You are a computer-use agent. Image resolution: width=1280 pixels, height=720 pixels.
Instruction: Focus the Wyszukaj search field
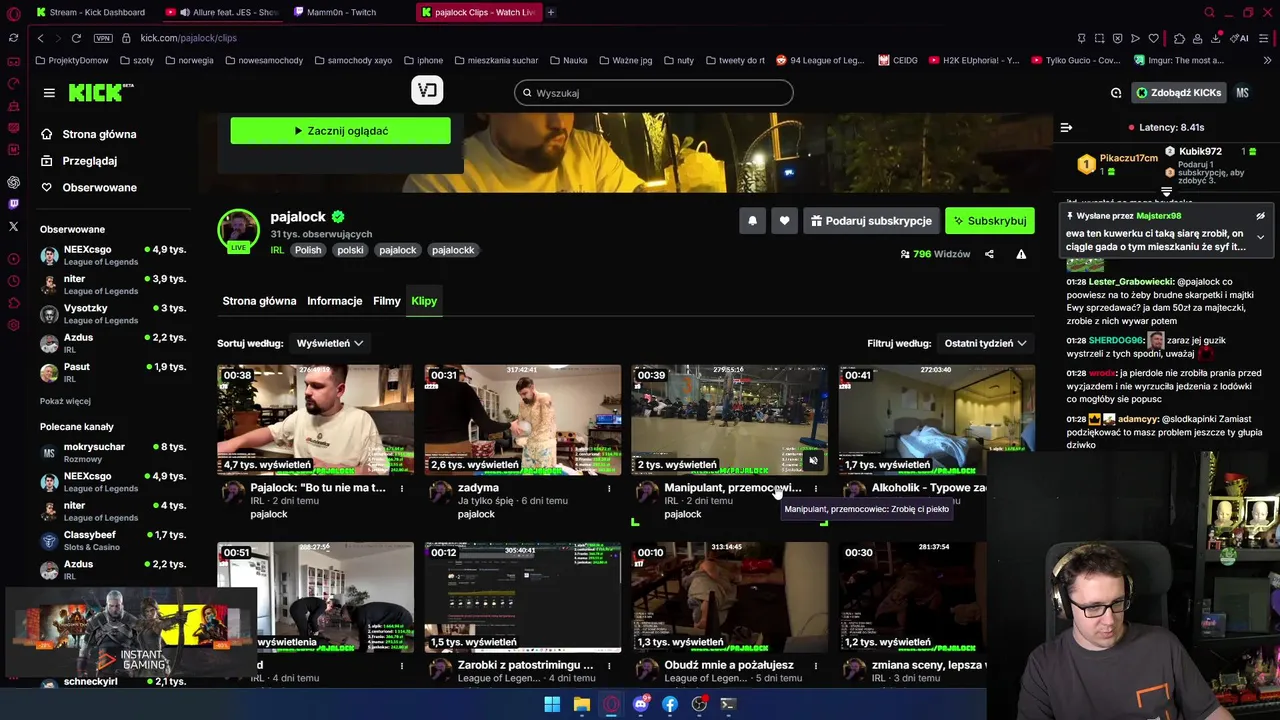pyautogui.click(x=654, y=93)
